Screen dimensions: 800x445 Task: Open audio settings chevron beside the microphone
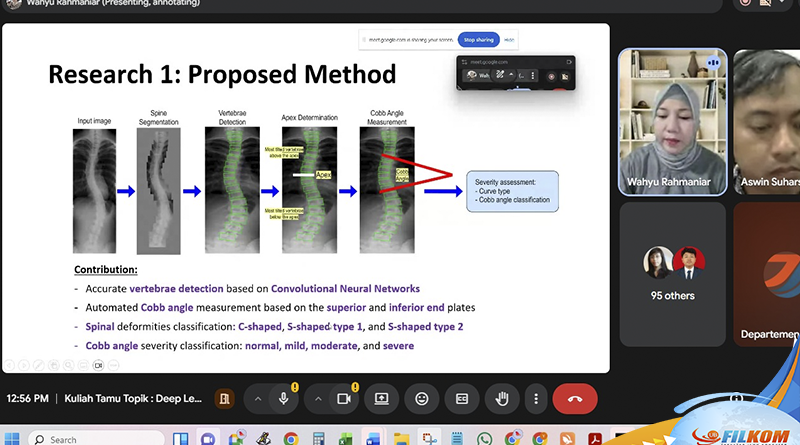pyautogui.click(x=258, y=399)
